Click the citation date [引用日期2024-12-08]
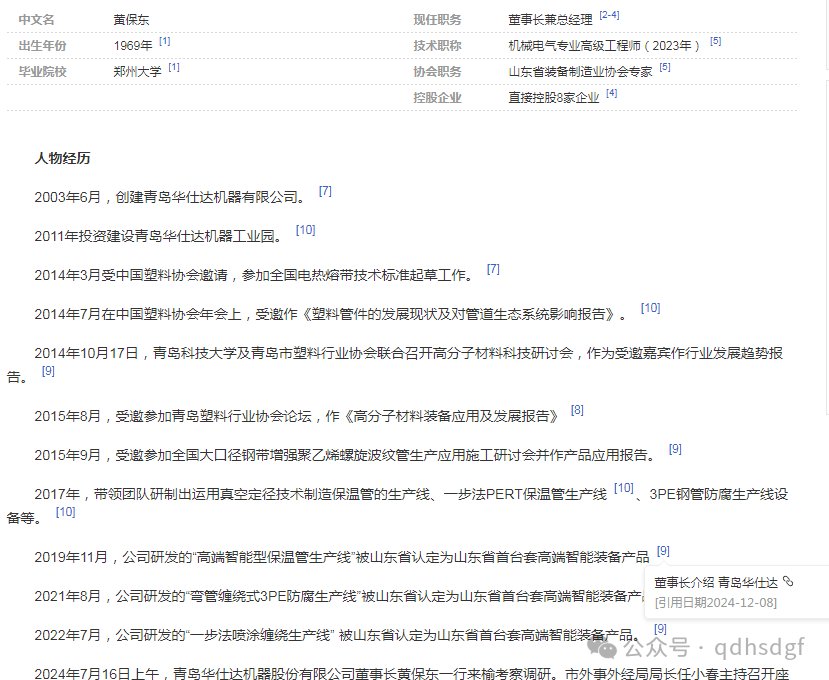Image resolution: width=829 pixels, height=680 pixels. coord(716,603)
